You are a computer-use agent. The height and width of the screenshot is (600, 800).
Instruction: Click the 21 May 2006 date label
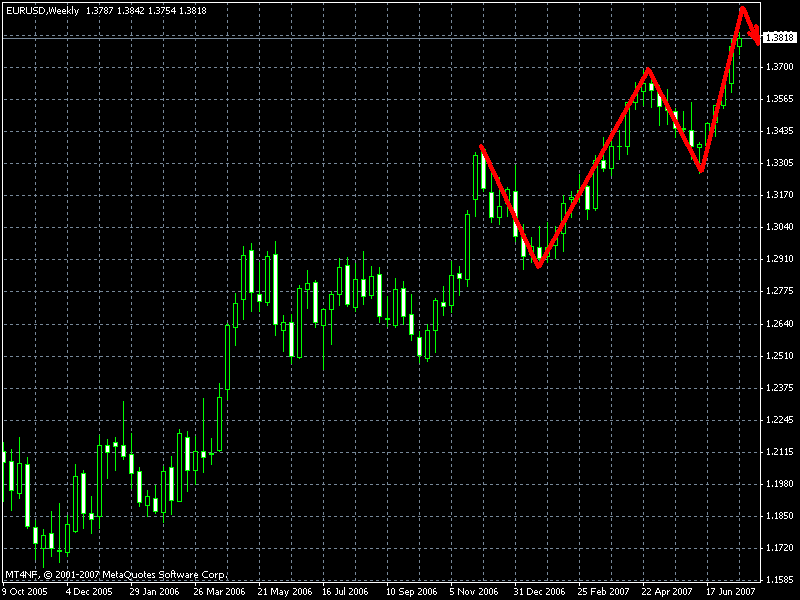point(285,592)
